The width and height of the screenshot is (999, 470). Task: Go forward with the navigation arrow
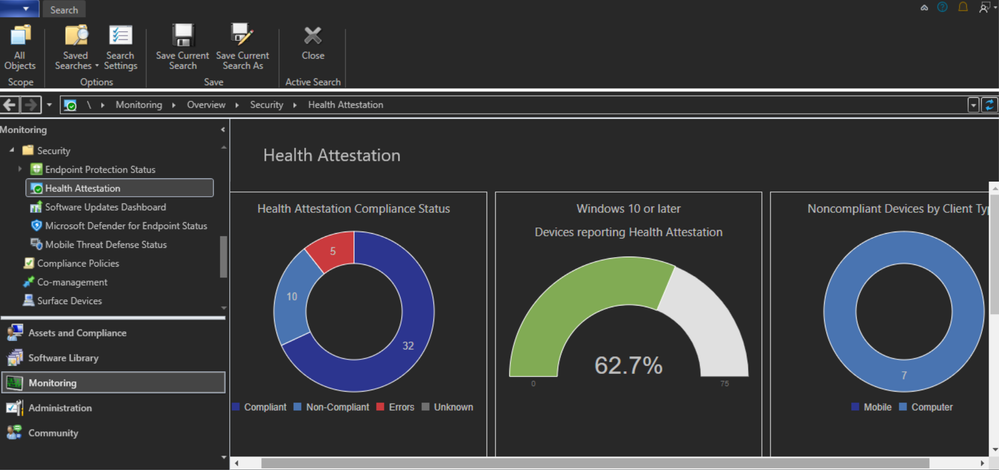tap(31, 104)
